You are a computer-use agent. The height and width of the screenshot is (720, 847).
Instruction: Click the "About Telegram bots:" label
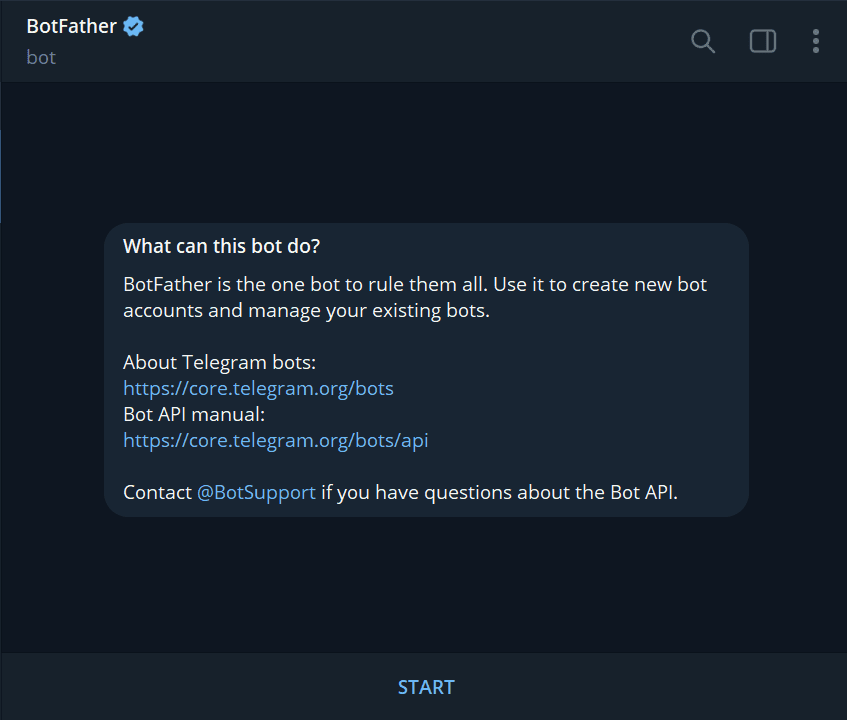[219, 362]
